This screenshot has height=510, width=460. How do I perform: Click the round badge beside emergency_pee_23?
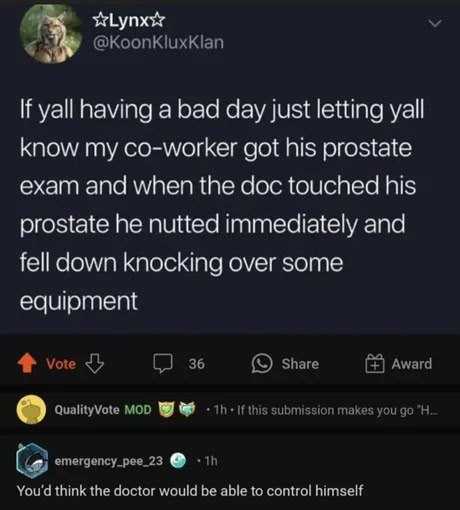click(178, 461)
